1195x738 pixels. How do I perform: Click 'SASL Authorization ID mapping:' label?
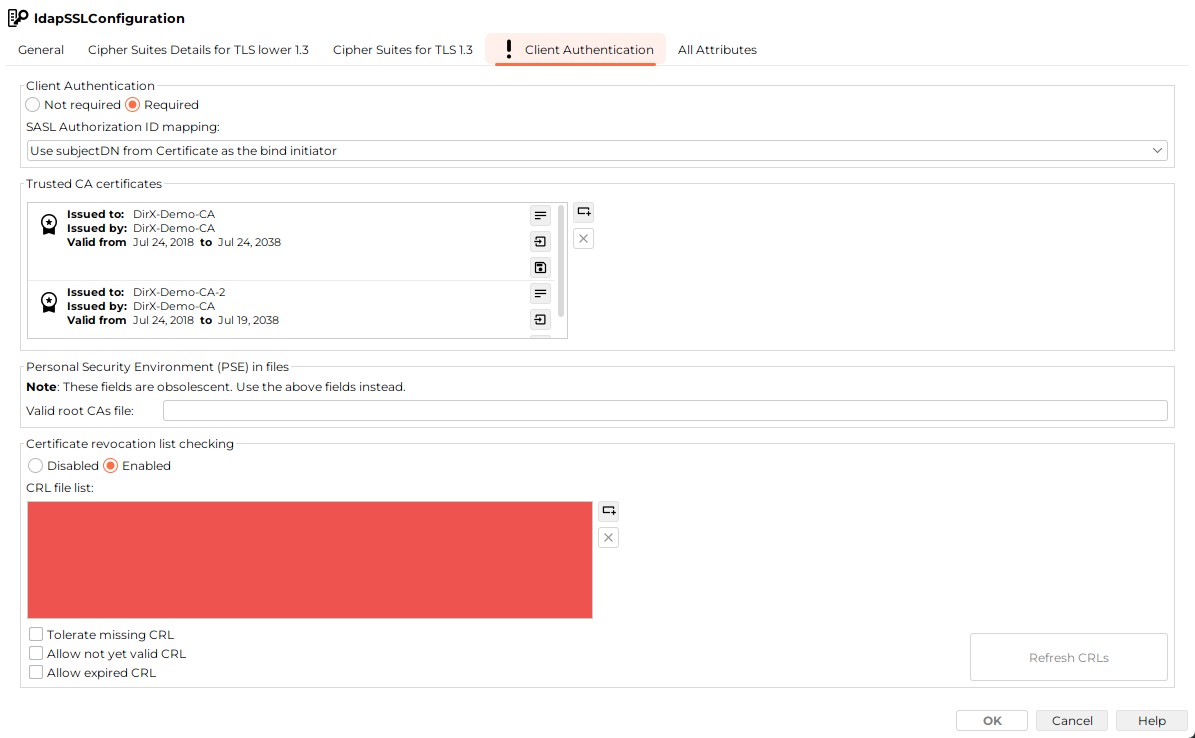pos(123,127)
